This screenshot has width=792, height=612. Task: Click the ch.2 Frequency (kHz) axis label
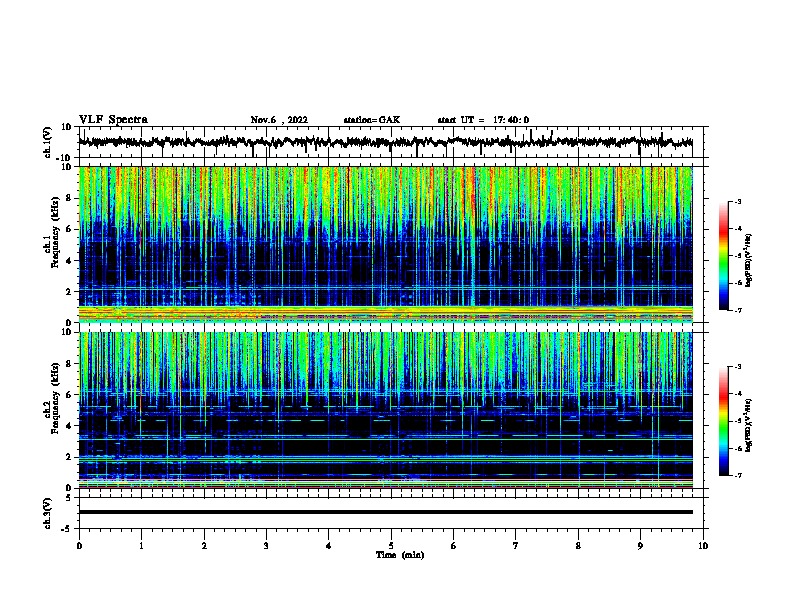(x=51, y=398)
